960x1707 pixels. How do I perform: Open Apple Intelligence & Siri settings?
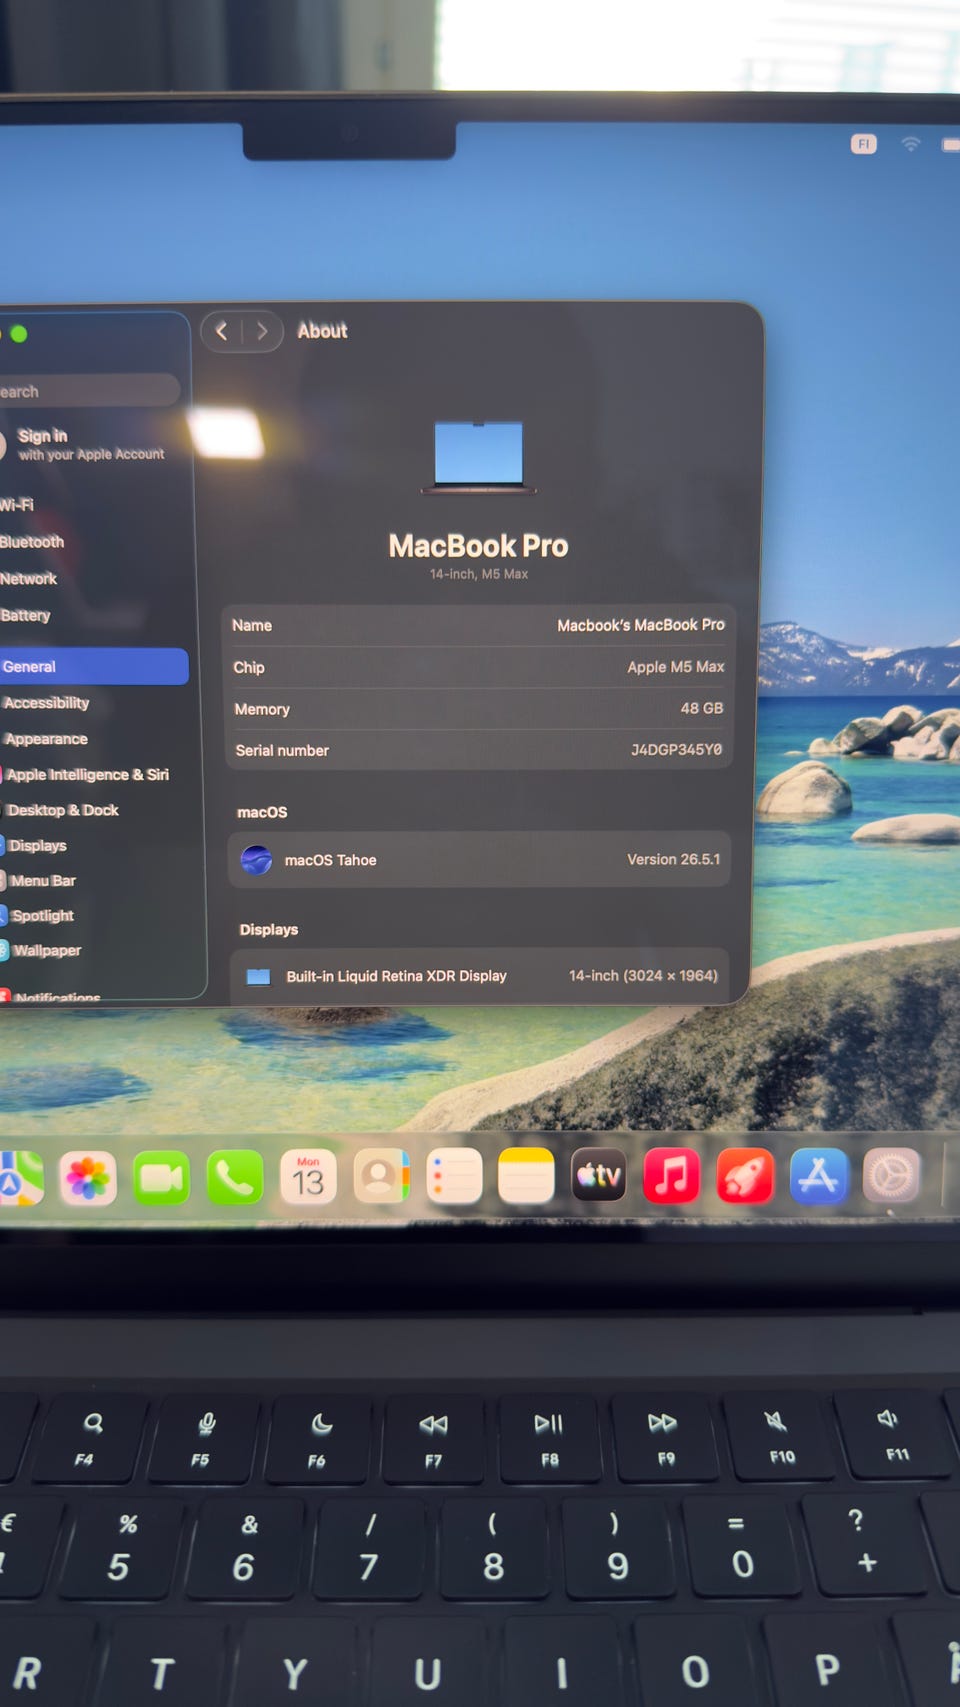(x=86, y=775)
